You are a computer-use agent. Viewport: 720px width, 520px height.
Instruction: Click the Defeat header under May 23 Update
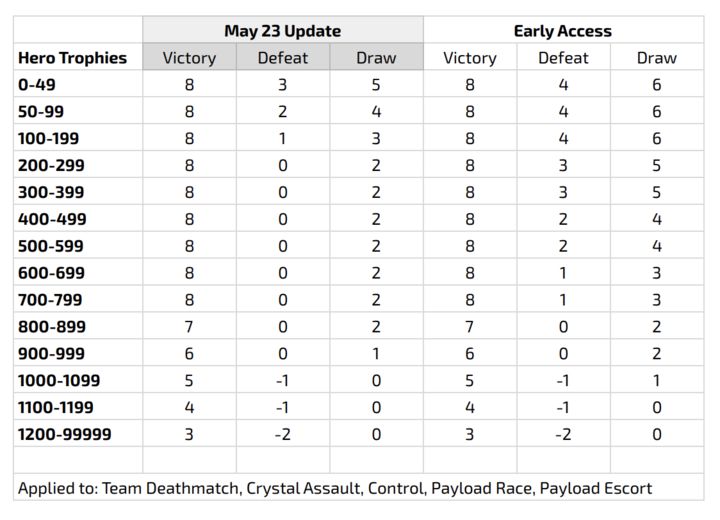click(283, 57)
